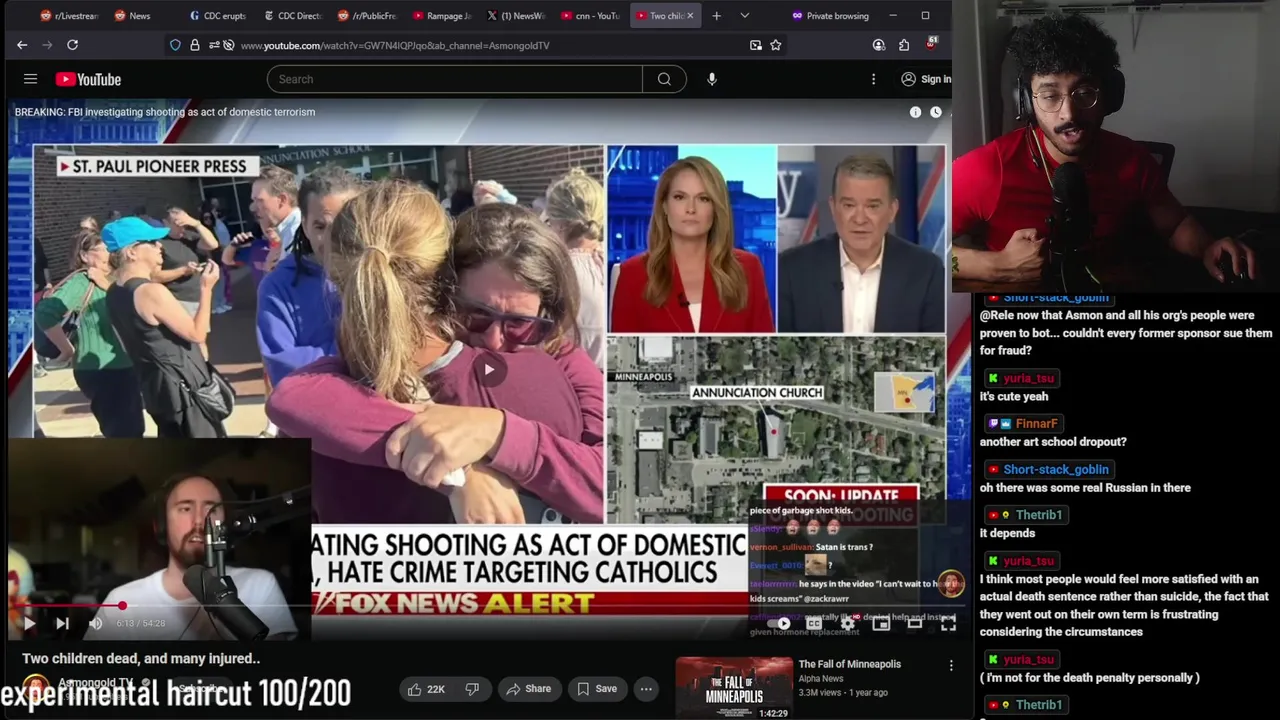The width and height of the screenshot is (1280, 720).
Task: Start voice search with the microphone
Action: [712, 79]
